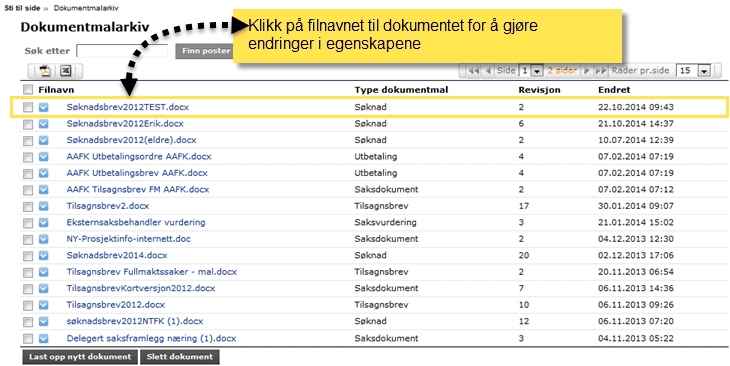Go to first page arrow icon
The height and width of the screenshot is (366, 730).
coord(474,71)
